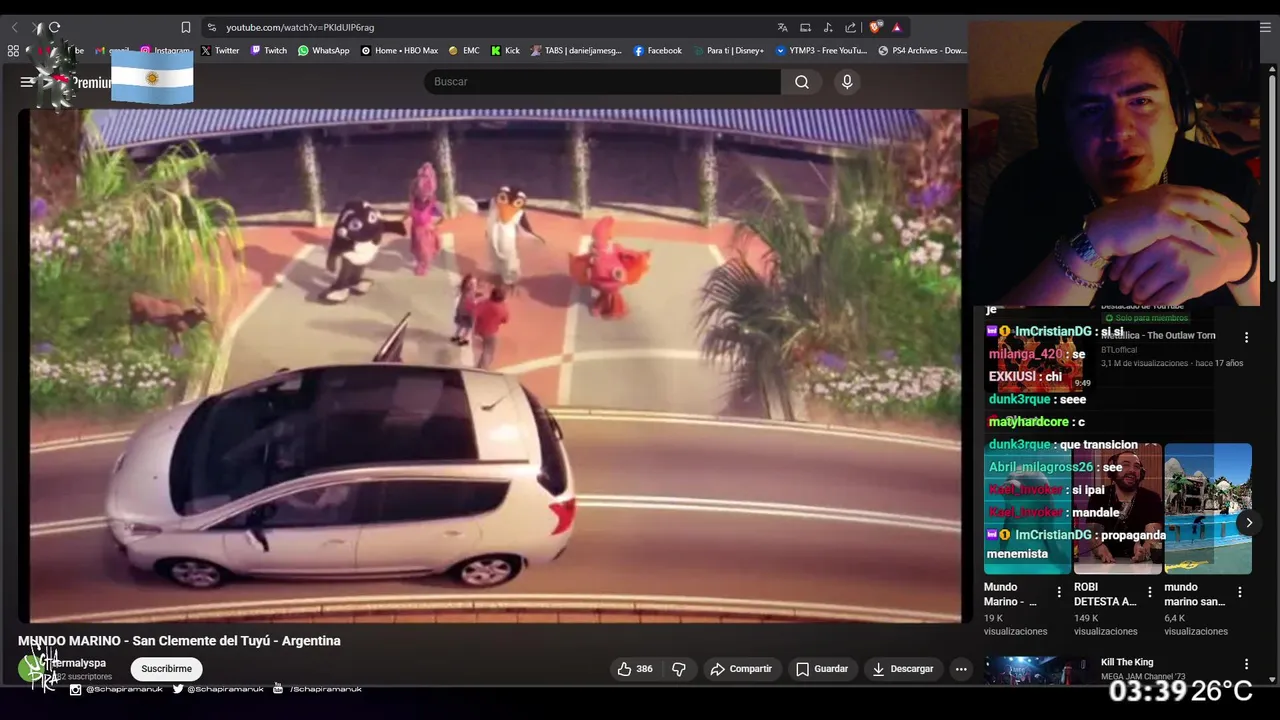Viewport: 1280px width, 720px height.
Task: Open the Home • HBO Max bookmark
Action: [399, 50]
